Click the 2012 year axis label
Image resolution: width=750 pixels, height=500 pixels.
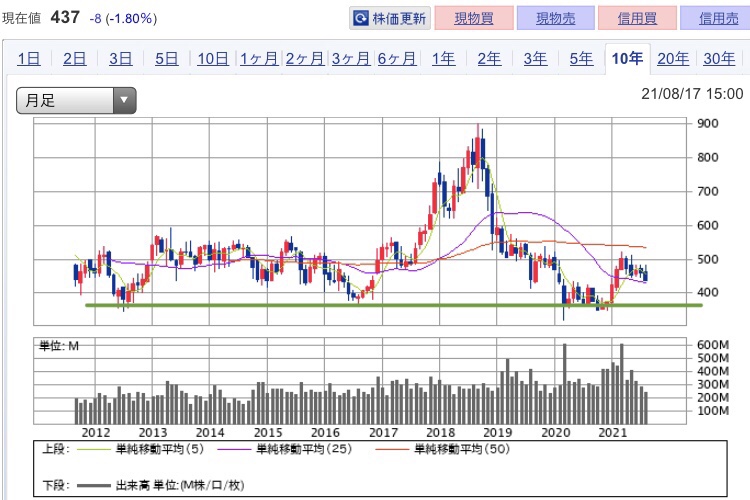point(96,433)
